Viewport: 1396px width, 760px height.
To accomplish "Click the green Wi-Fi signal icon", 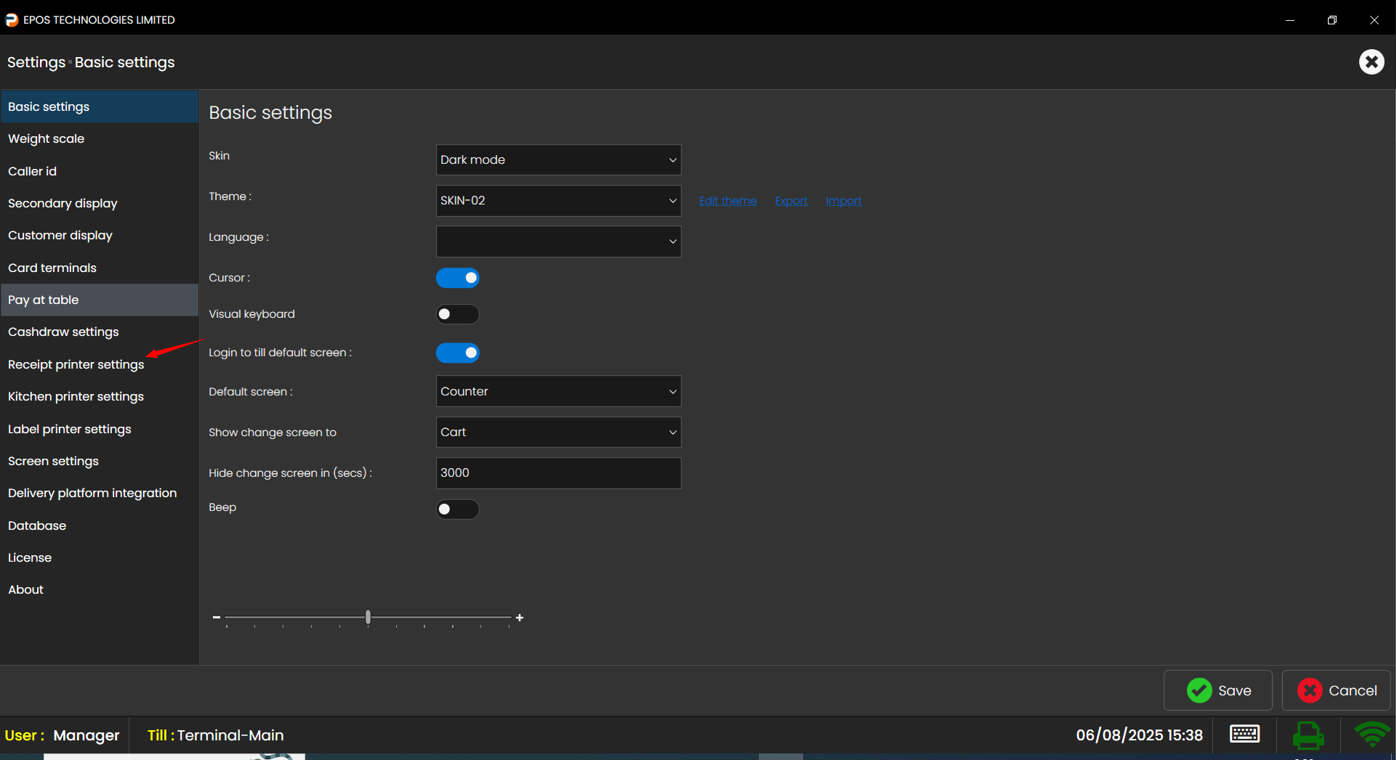I will point(1372,735).
